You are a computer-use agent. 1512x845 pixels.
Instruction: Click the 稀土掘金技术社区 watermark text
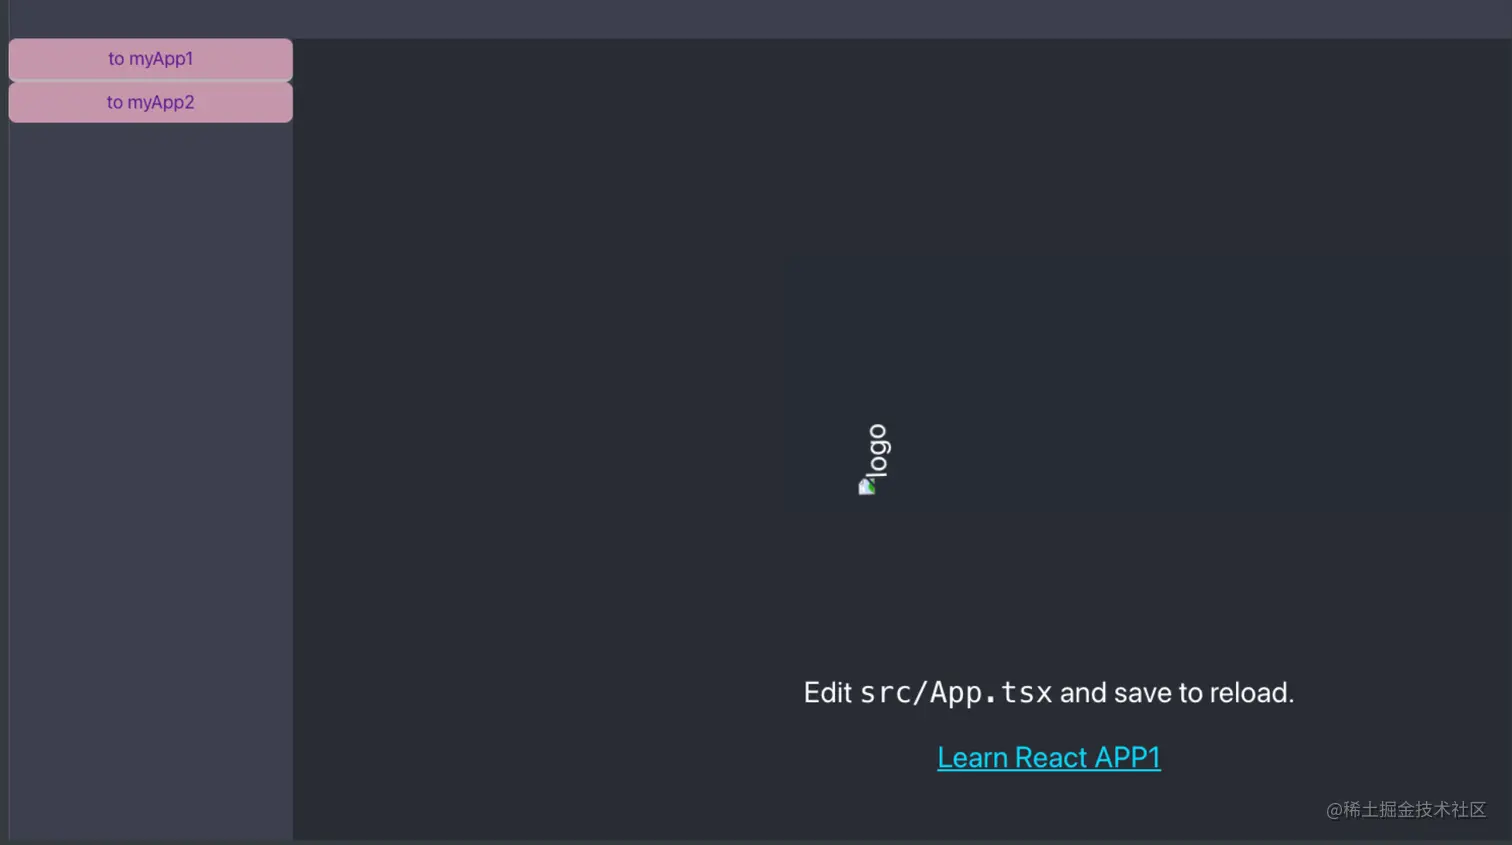pyautogui.click(x=1415, y=810)
